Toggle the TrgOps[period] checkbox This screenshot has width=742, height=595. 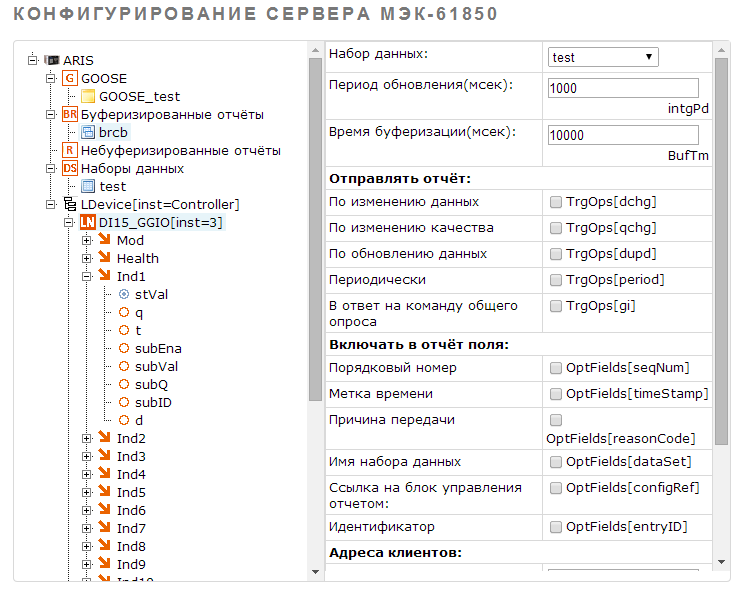point(556,280)
